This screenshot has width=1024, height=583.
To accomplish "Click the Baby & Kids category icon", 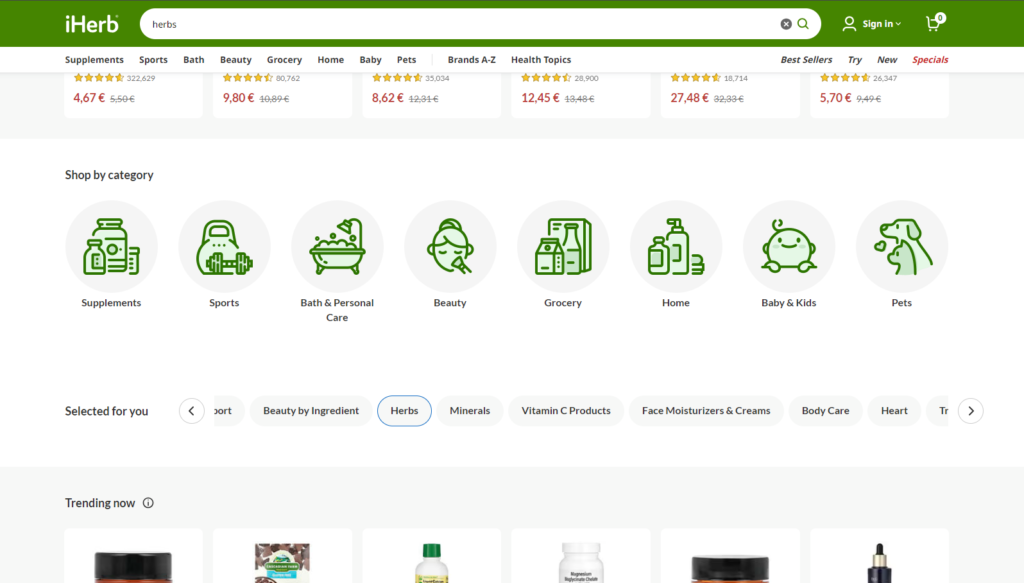I will click(789, 246).
